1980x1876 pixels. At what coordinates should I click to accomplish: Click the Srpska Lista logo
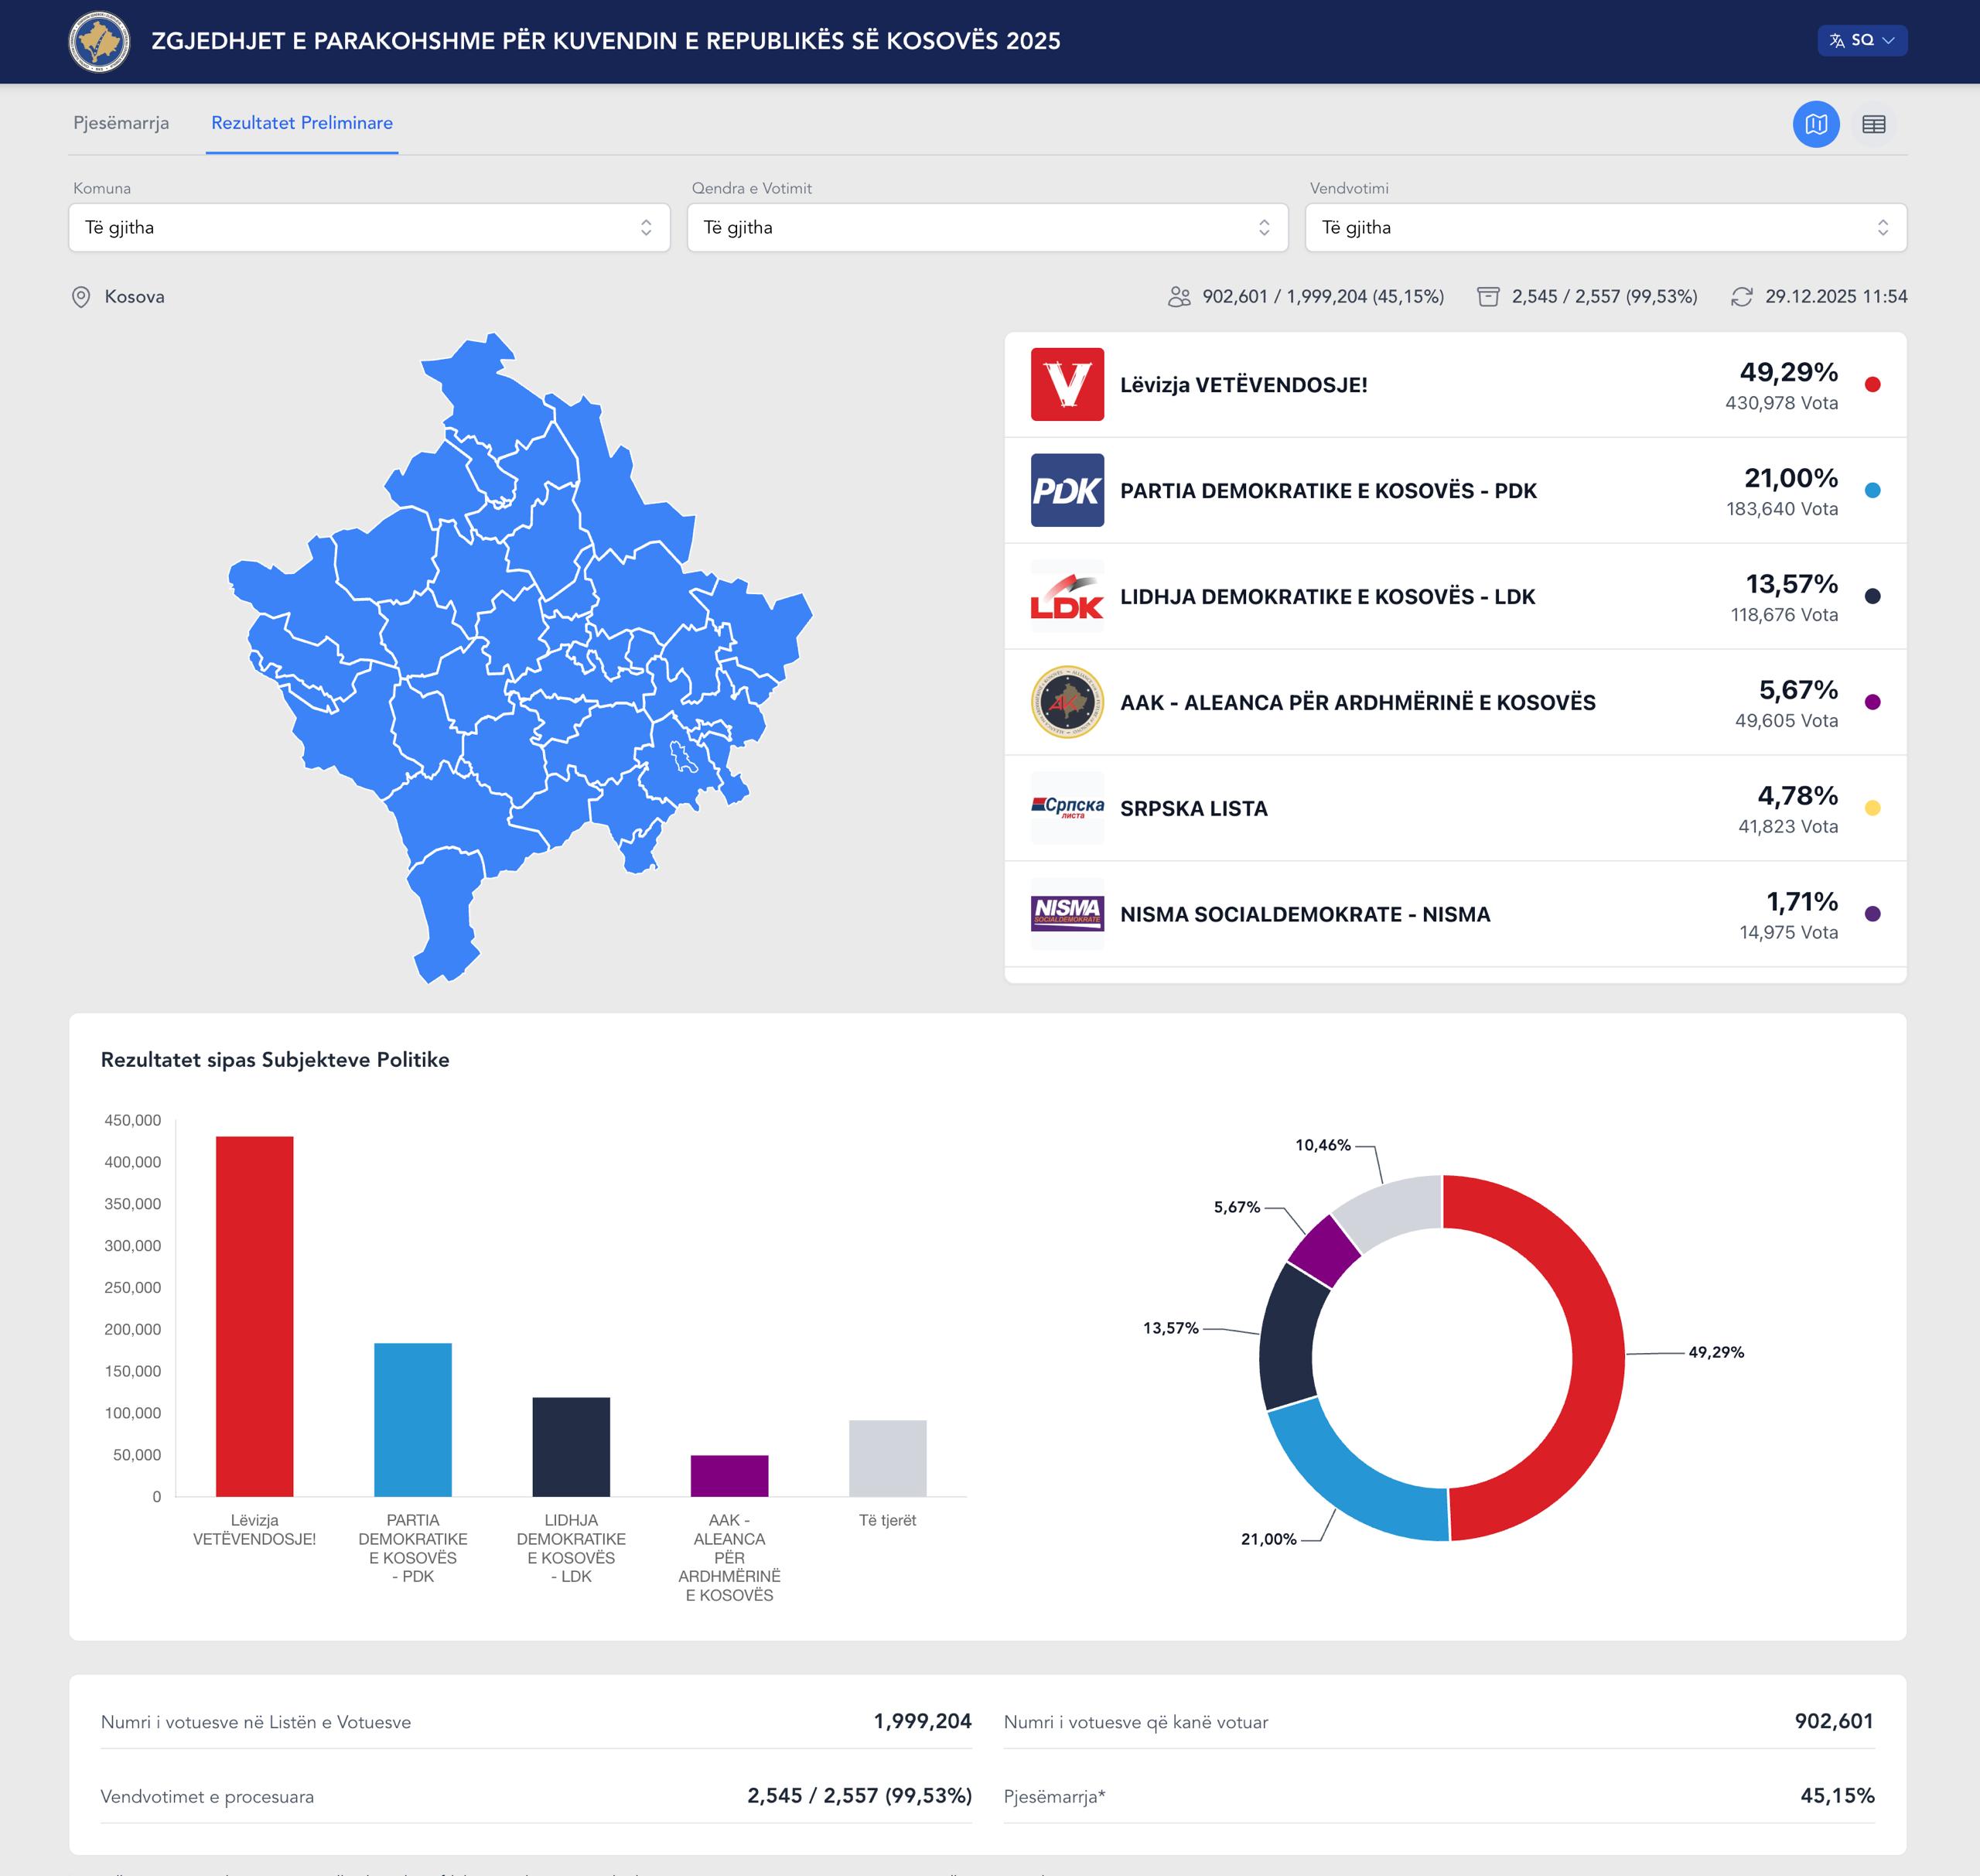click(x=1067, y=808)
